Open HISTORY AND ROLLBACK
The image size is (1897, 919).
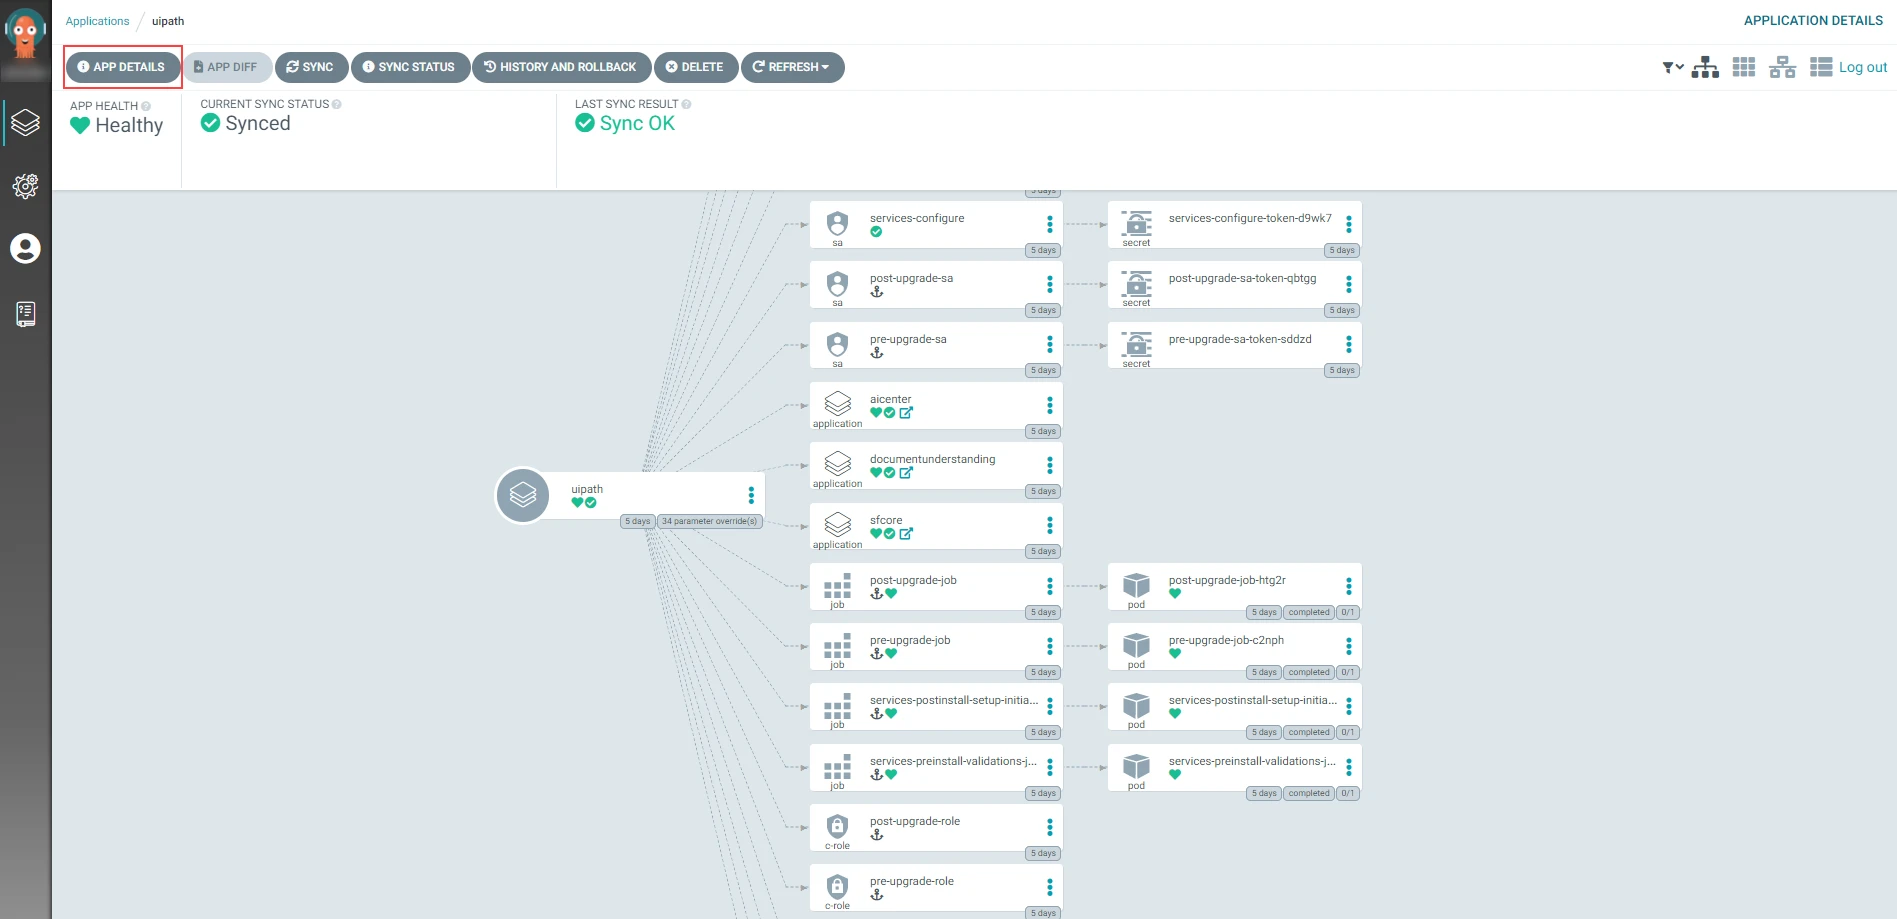click(561, 67)
